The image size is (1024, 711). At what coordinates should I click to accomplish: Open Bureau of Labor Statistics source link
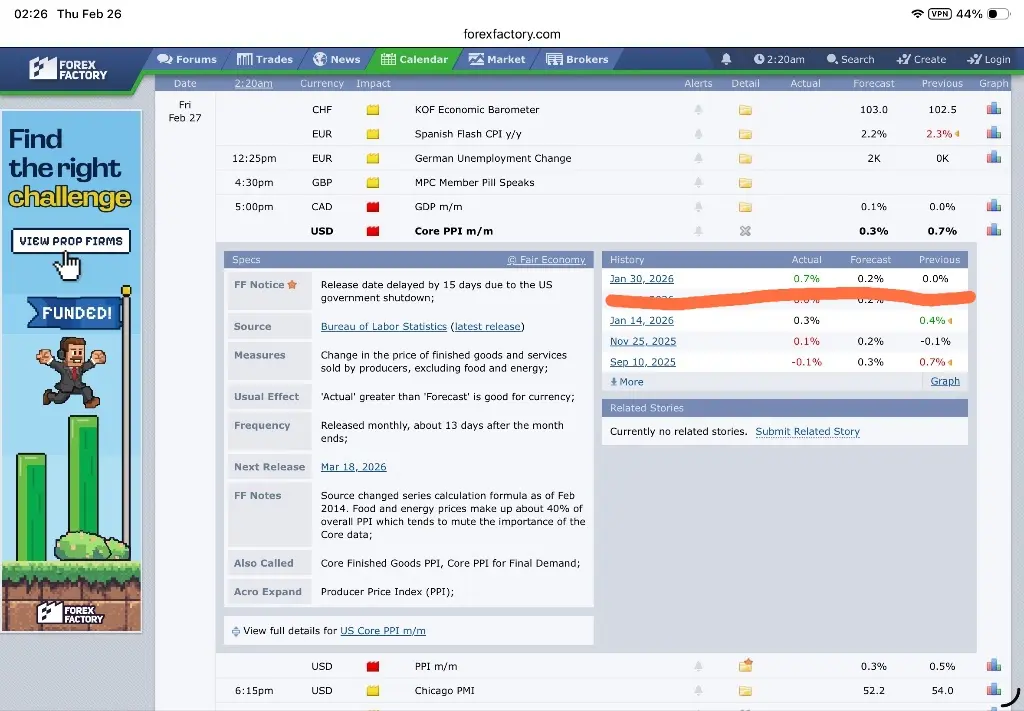(383, 326)
